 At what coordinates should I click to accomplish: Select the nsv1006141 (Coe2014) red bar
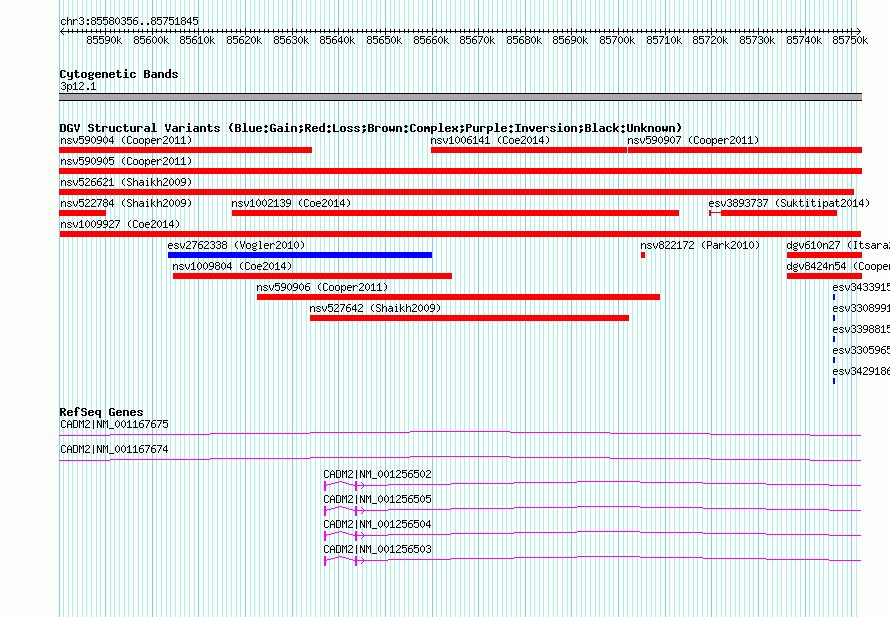click(x=529, y=150)
